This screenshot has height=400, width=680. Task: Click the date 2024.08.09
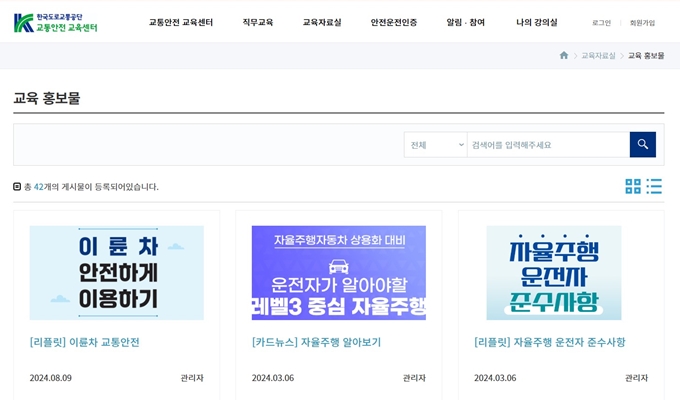[51, 378]
